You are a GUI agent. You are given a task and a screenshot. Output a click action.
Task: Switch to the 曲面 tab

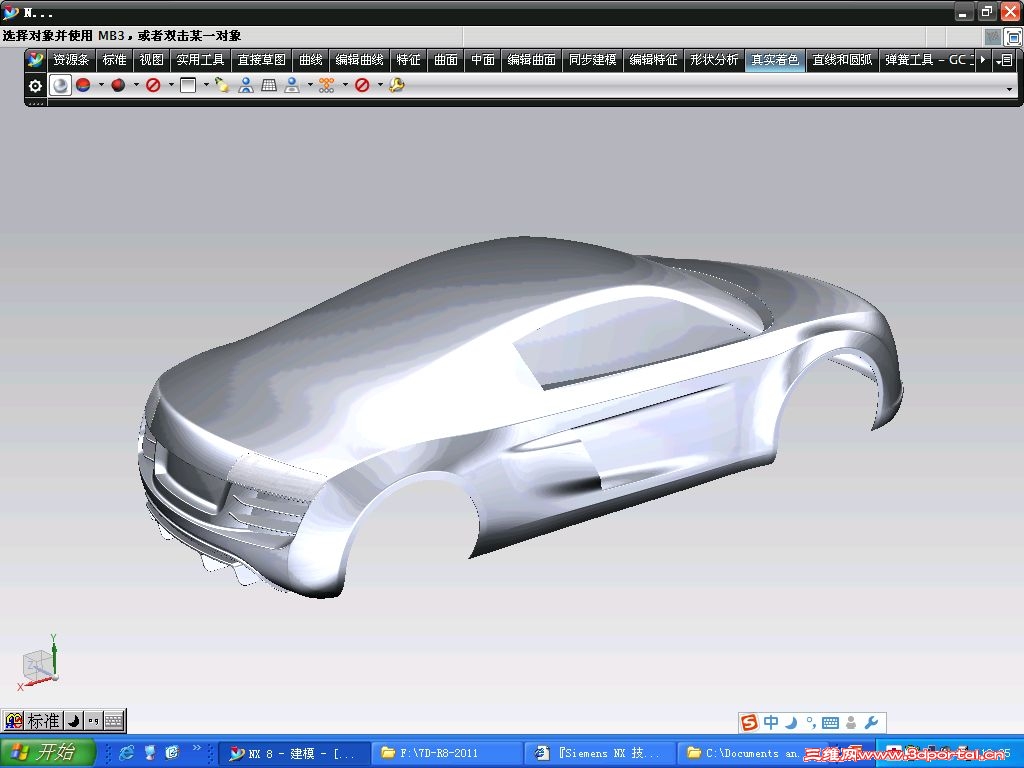446,60
